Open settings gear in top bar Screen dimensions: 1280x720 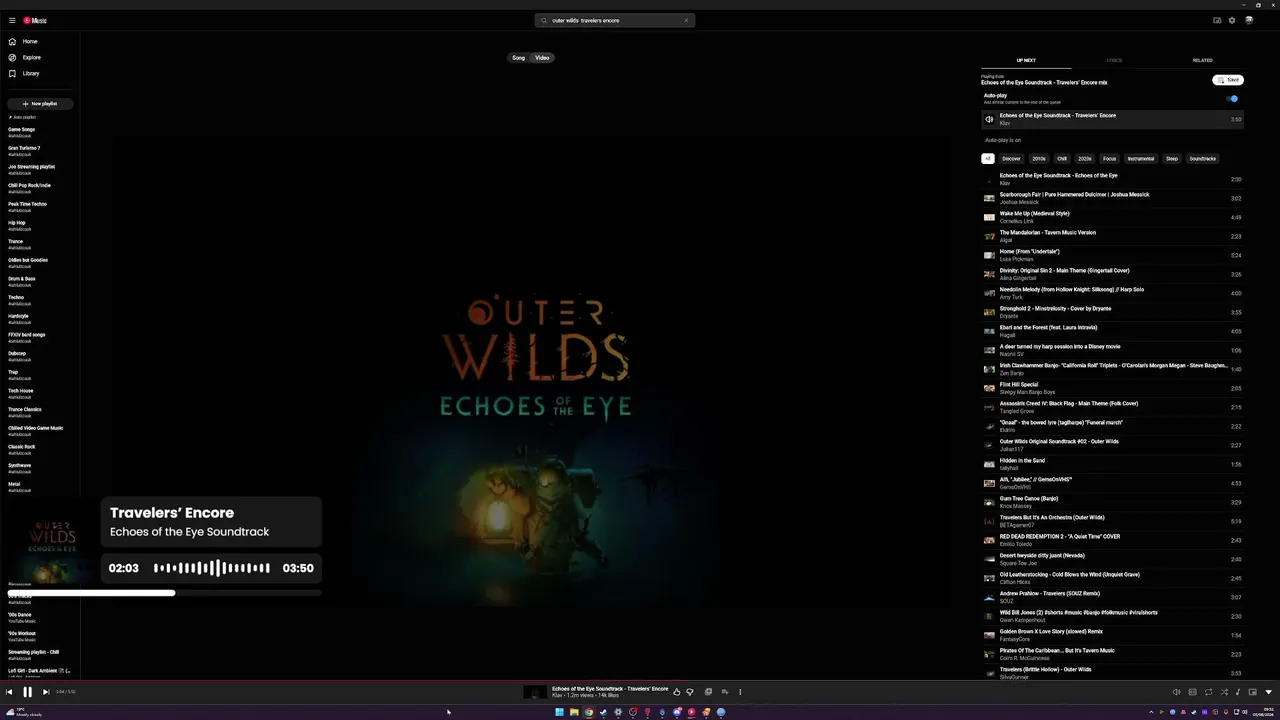point(1232,20)
